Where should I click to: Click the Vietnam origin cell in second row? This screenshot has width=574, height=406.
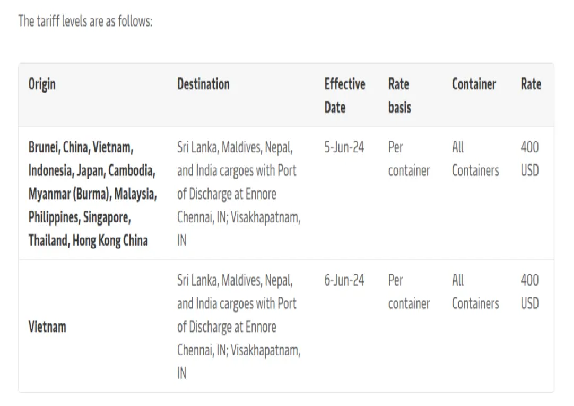pos(47,327)
